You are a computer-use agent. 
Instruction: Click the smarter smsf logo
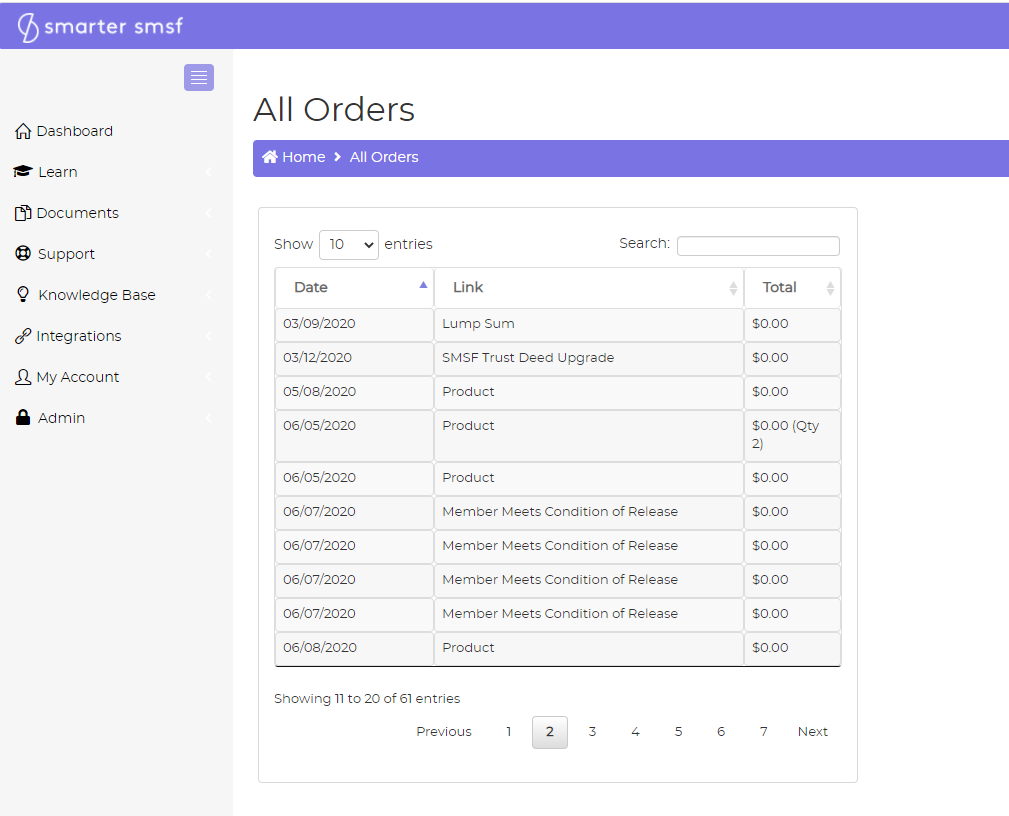100,27
